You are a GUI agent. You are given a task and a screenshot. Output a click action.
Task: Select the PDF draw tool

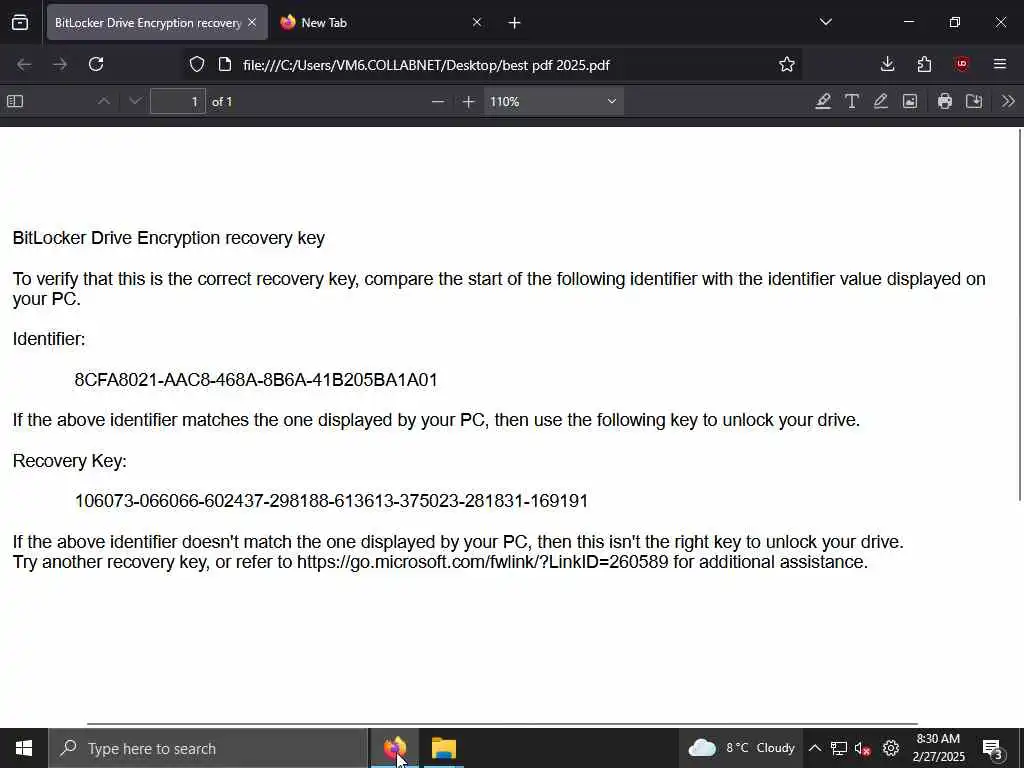pyautogui.click(x=880, y=101)
